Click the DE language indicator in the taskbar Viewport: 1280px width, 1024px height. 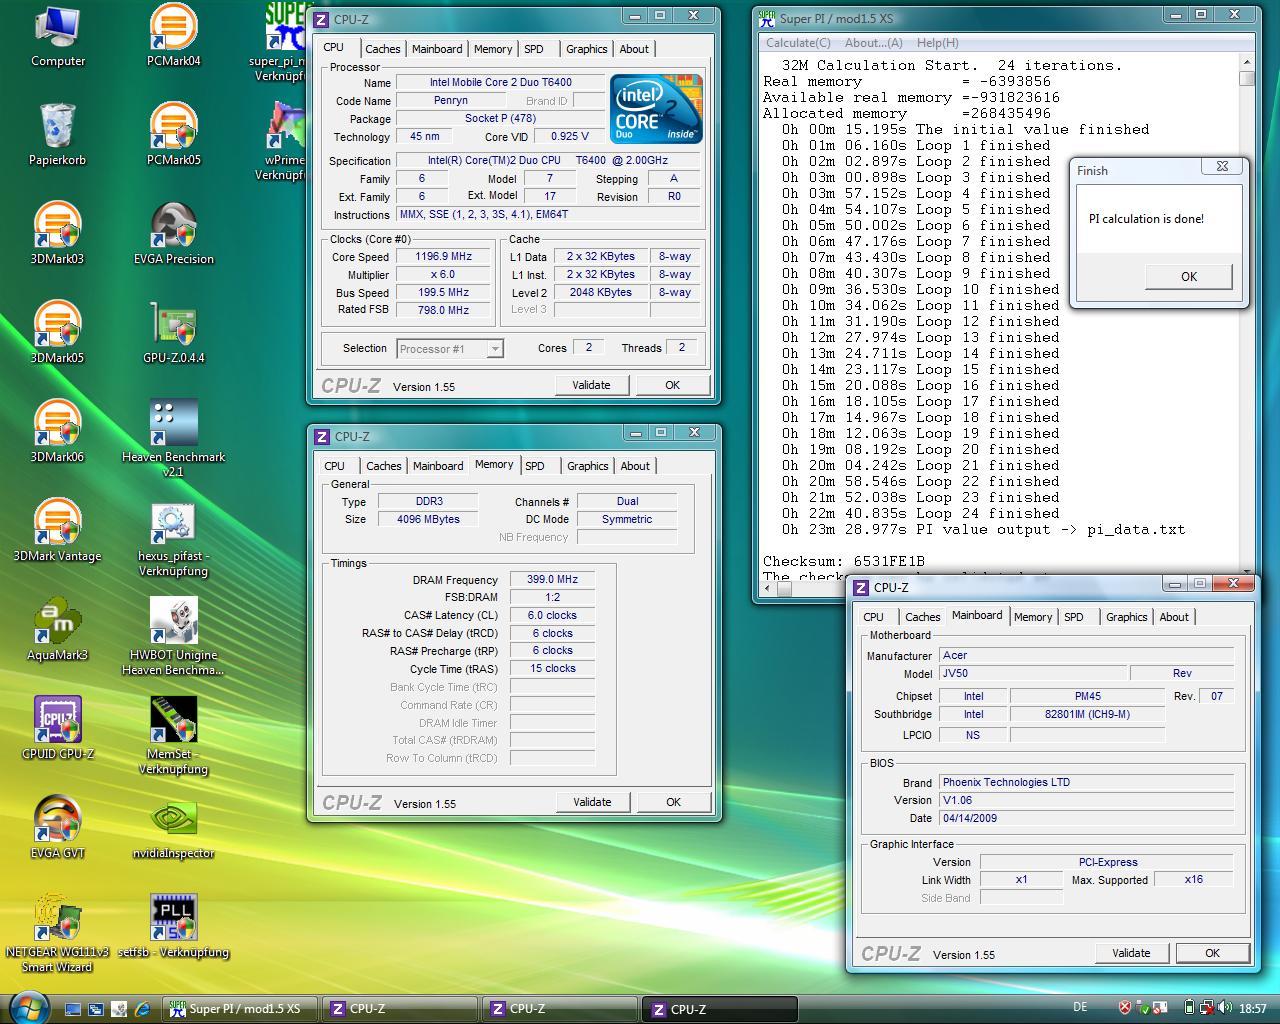coord(1080,1008)
